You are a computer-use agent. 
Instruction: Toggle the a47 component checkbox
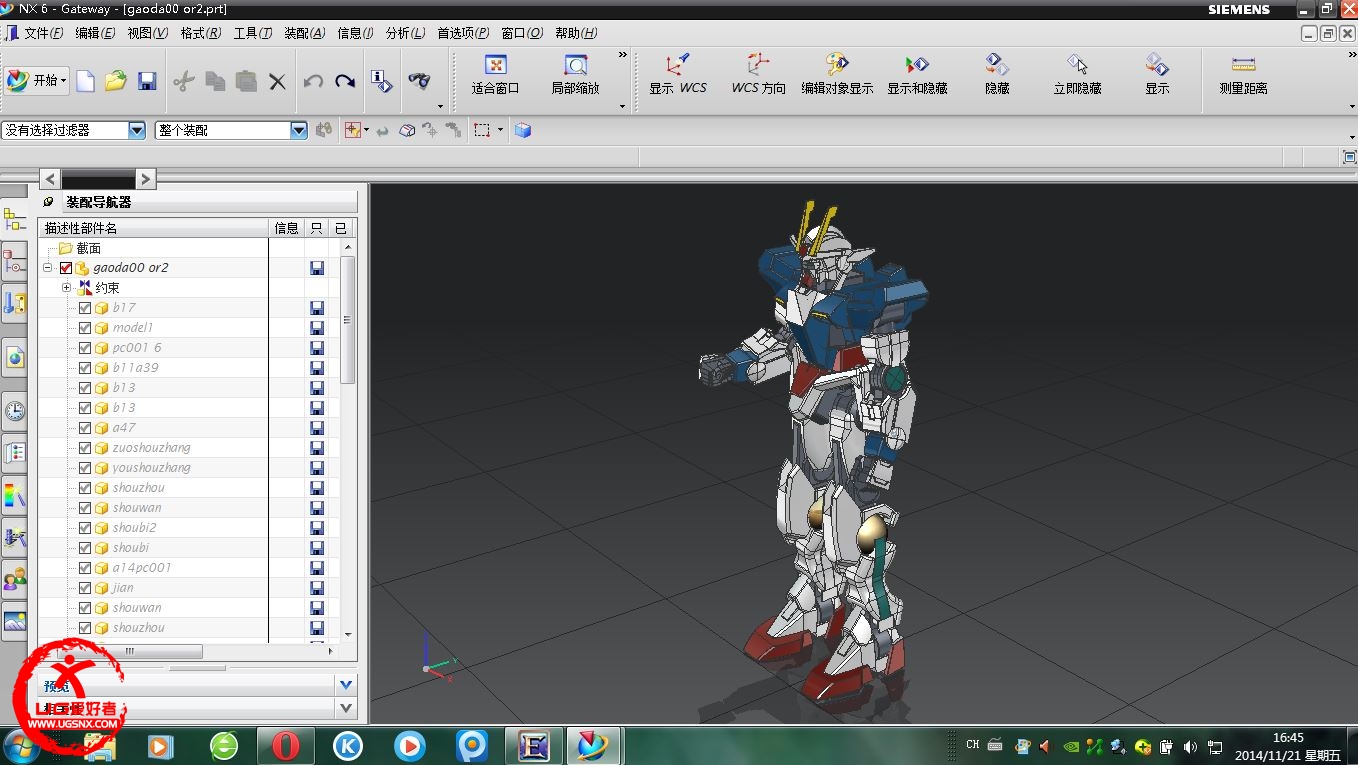tap(85, 428)
